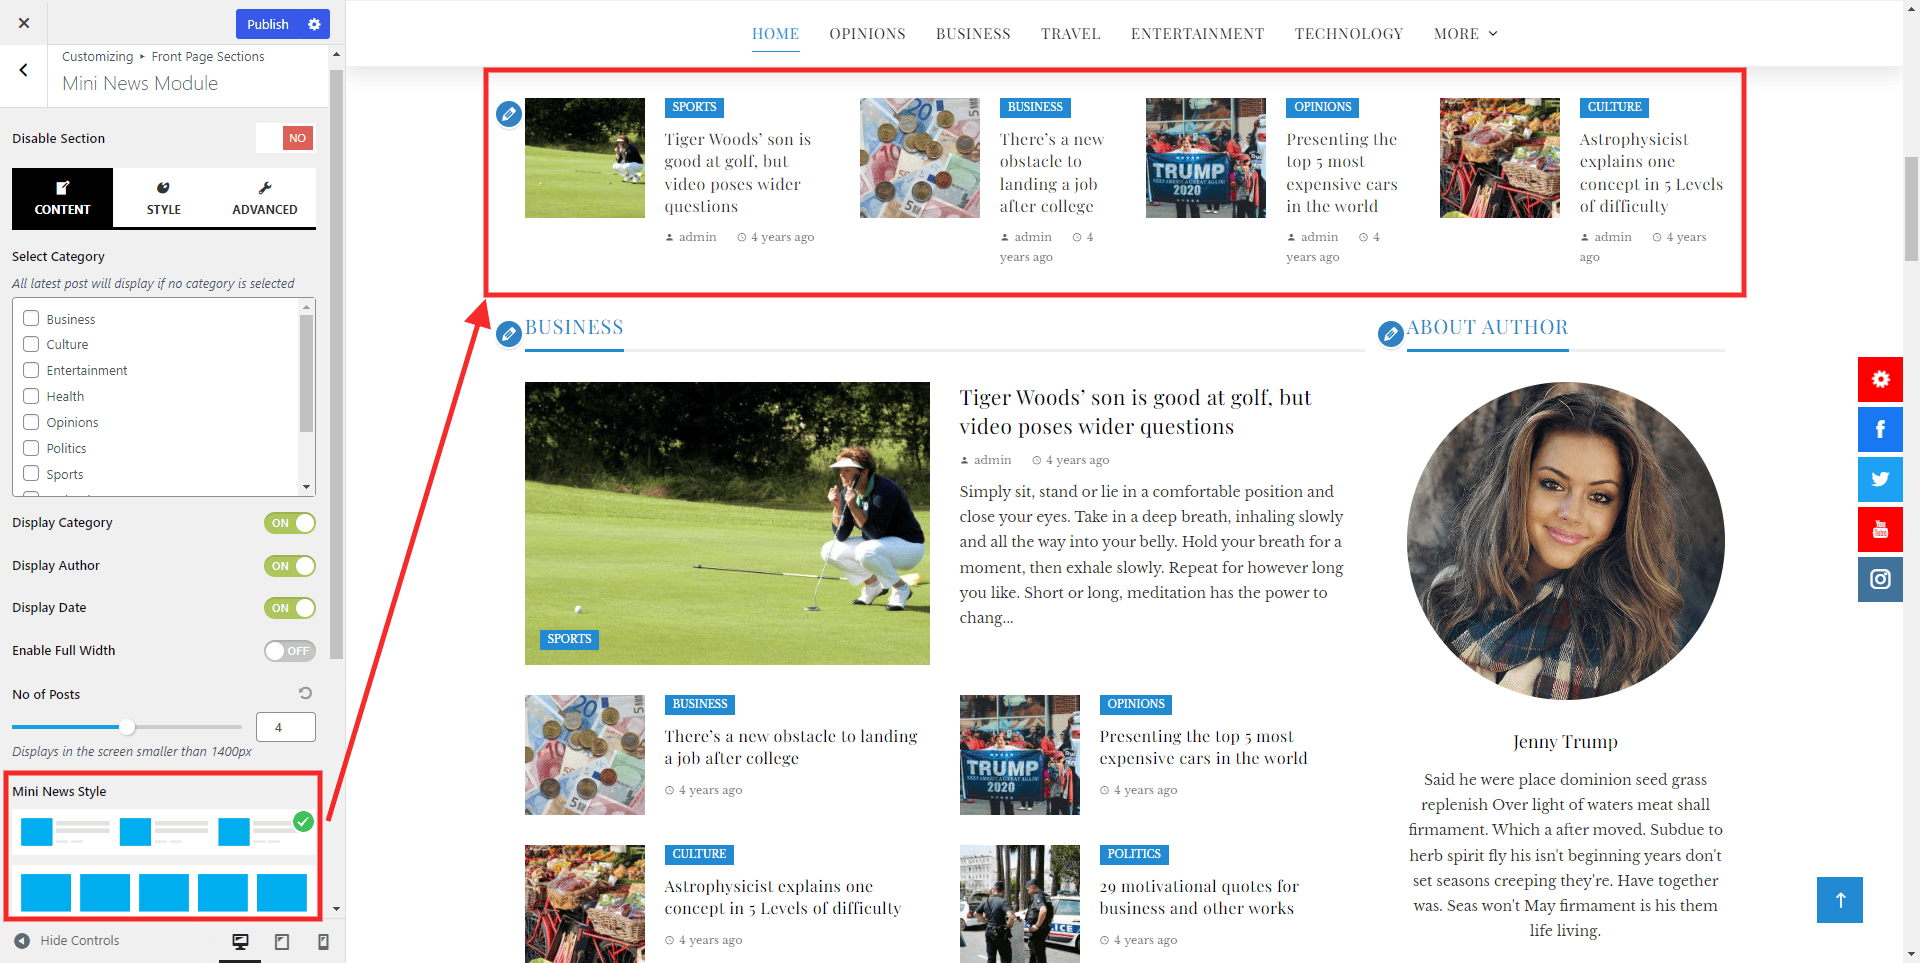
Task: Check the Culture category checkbox
Action: click(x=31, y=344)
